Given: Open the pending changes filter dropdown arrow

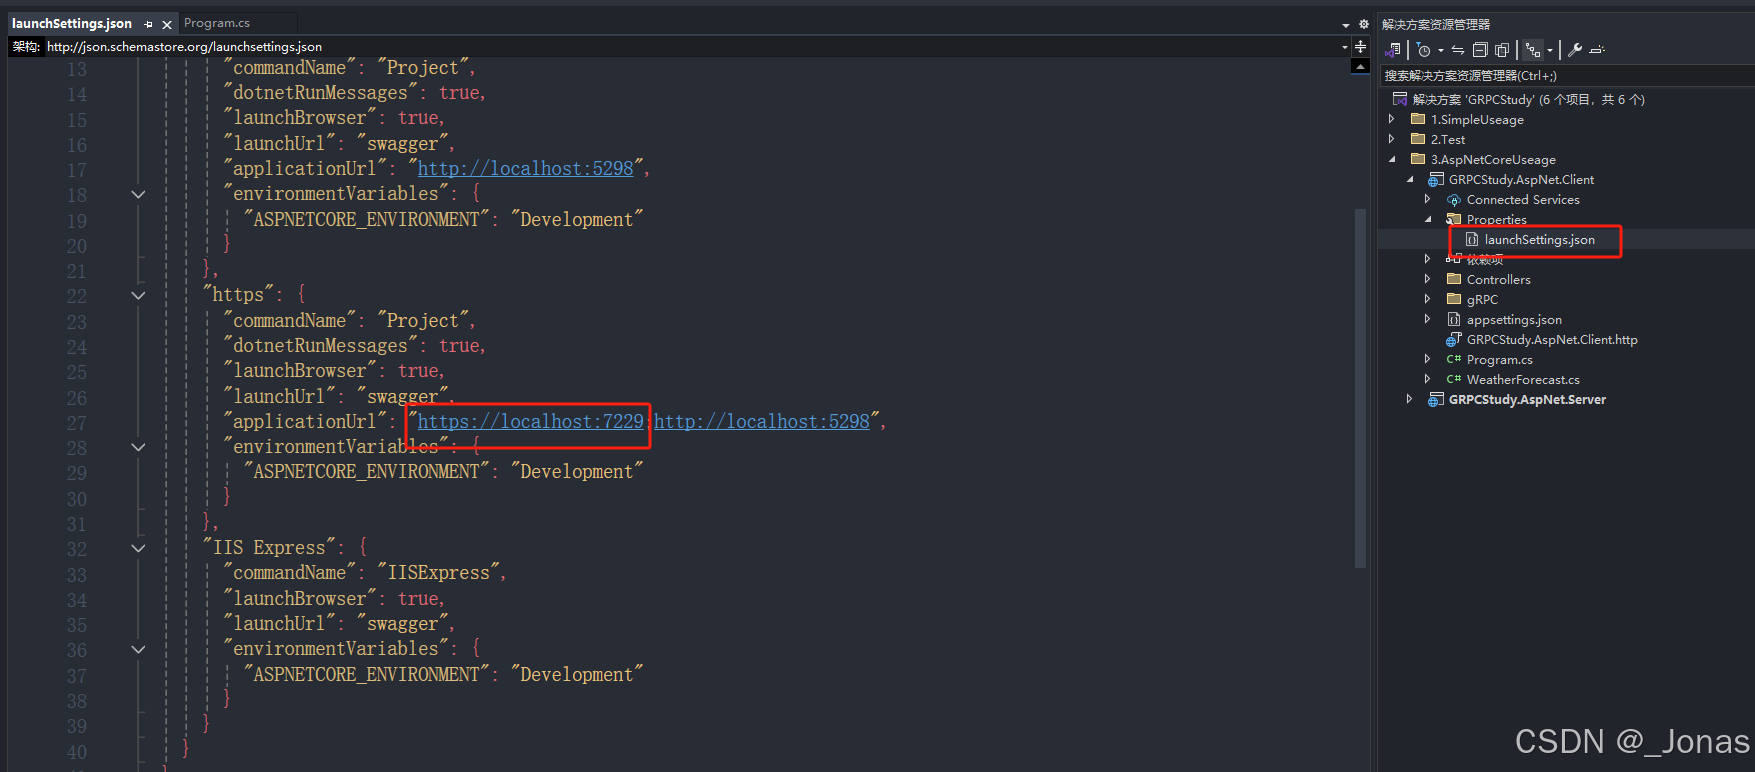Looking at the screenshot, I should point(1441,50).
